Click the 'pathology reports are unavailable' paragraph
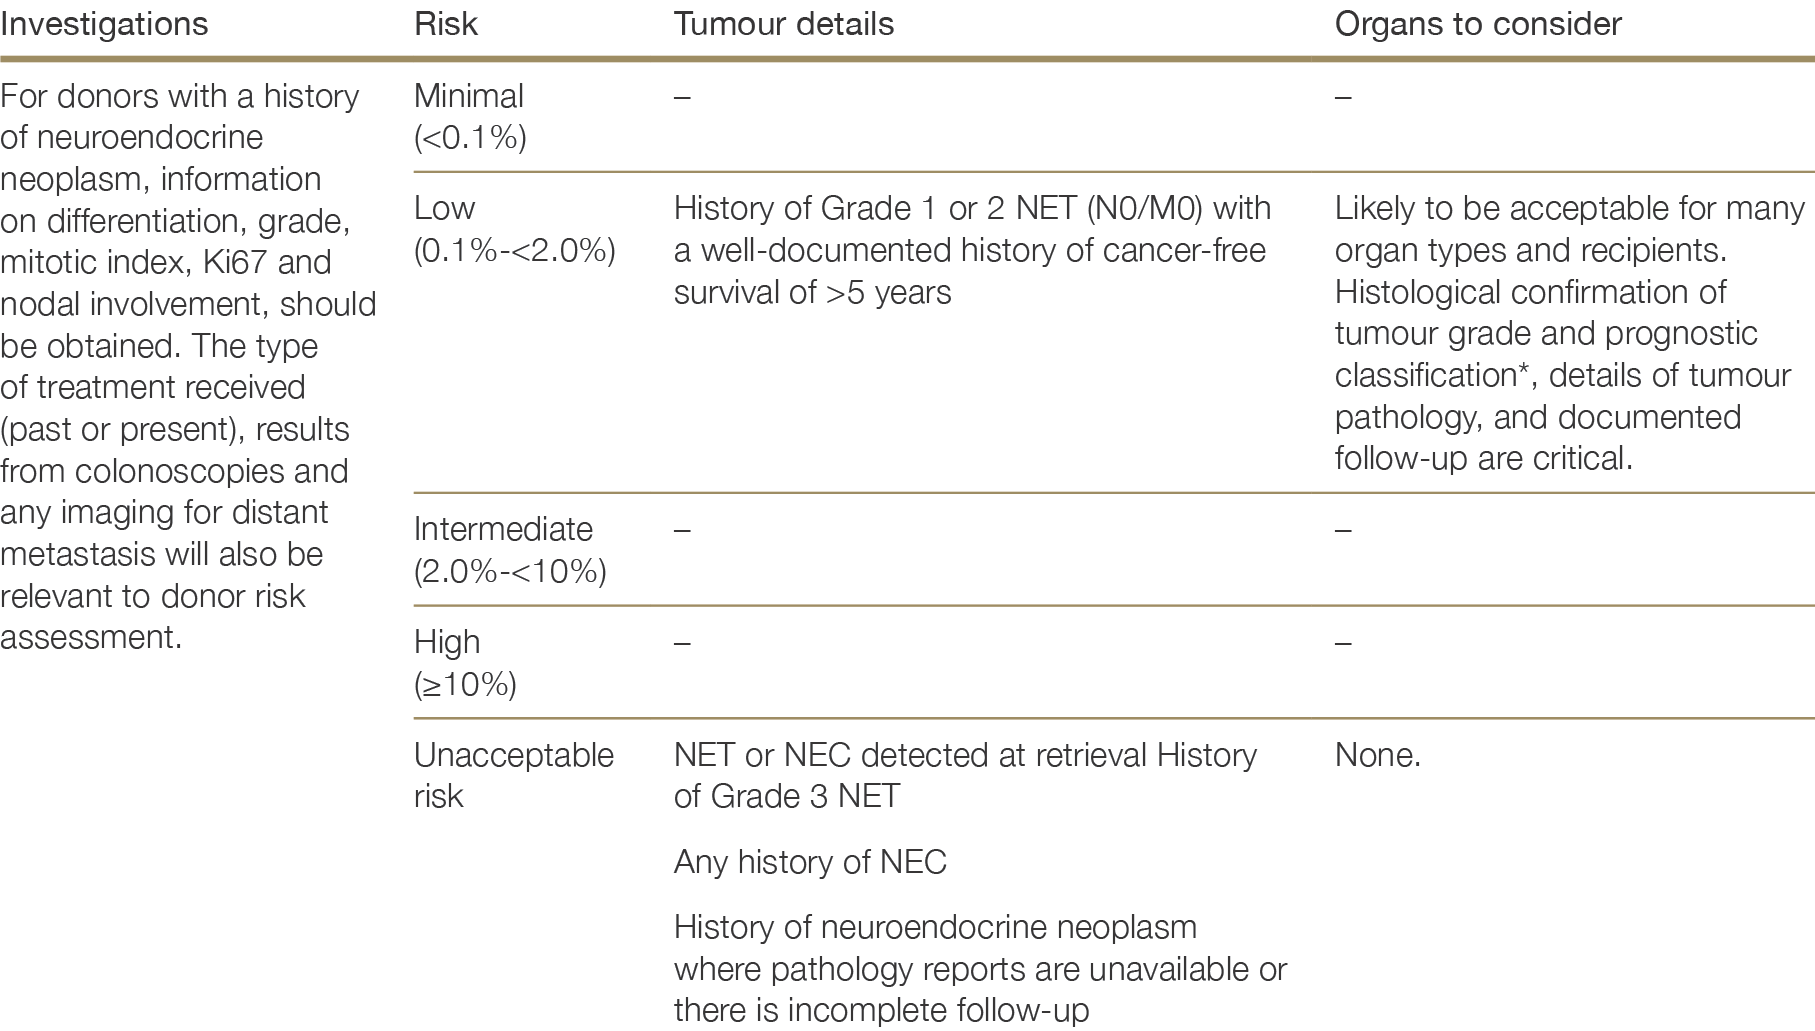This screenshot has height=1031, width=1815. [x=979, y=968]
